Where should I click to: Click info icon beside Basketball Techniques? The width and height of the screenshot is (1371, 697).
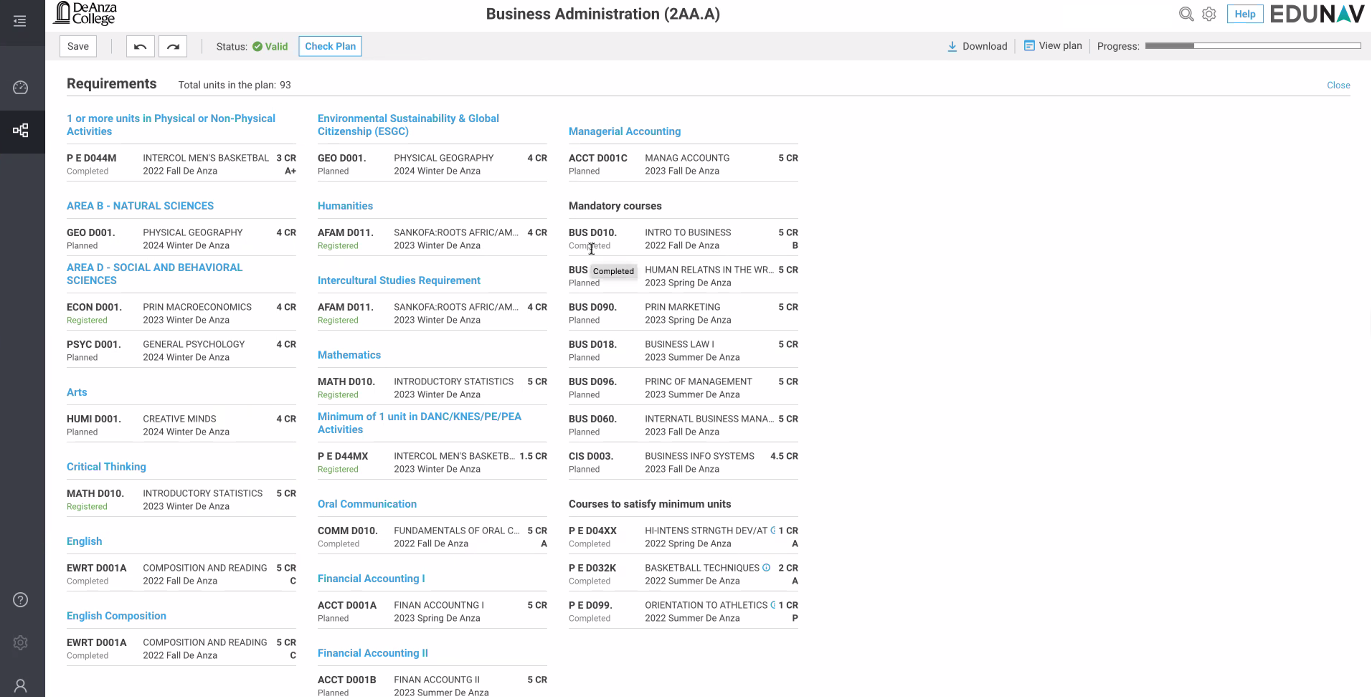click(x=766, y=568)
